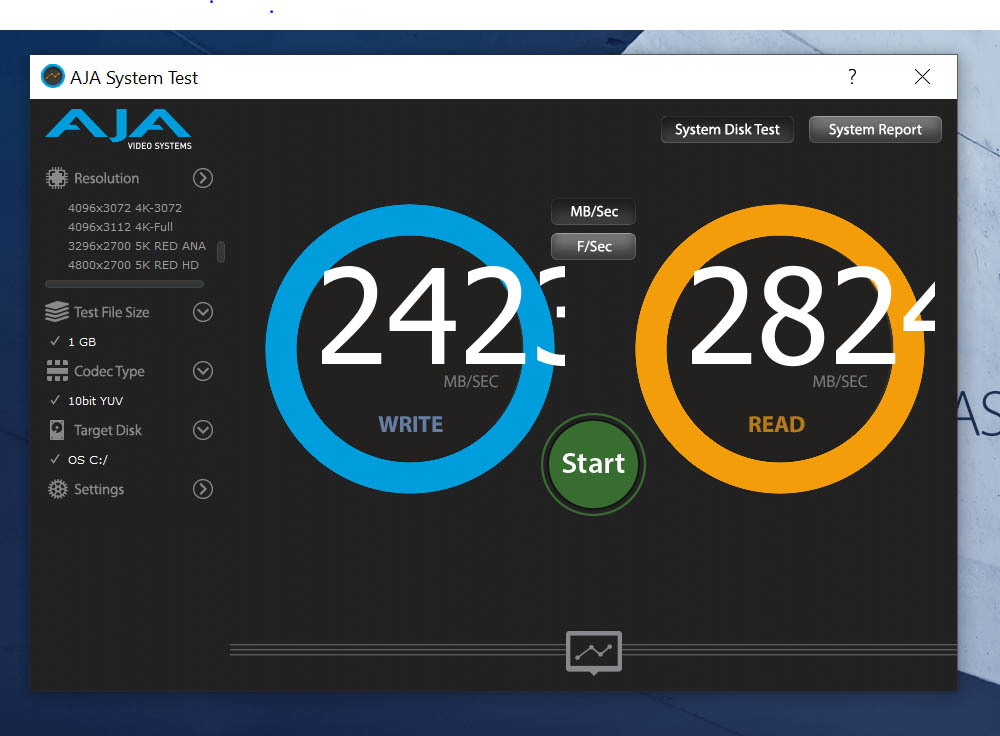Click the Test File Size stack icon
This screenshot has height=736, width=1000.
(57, 312)
